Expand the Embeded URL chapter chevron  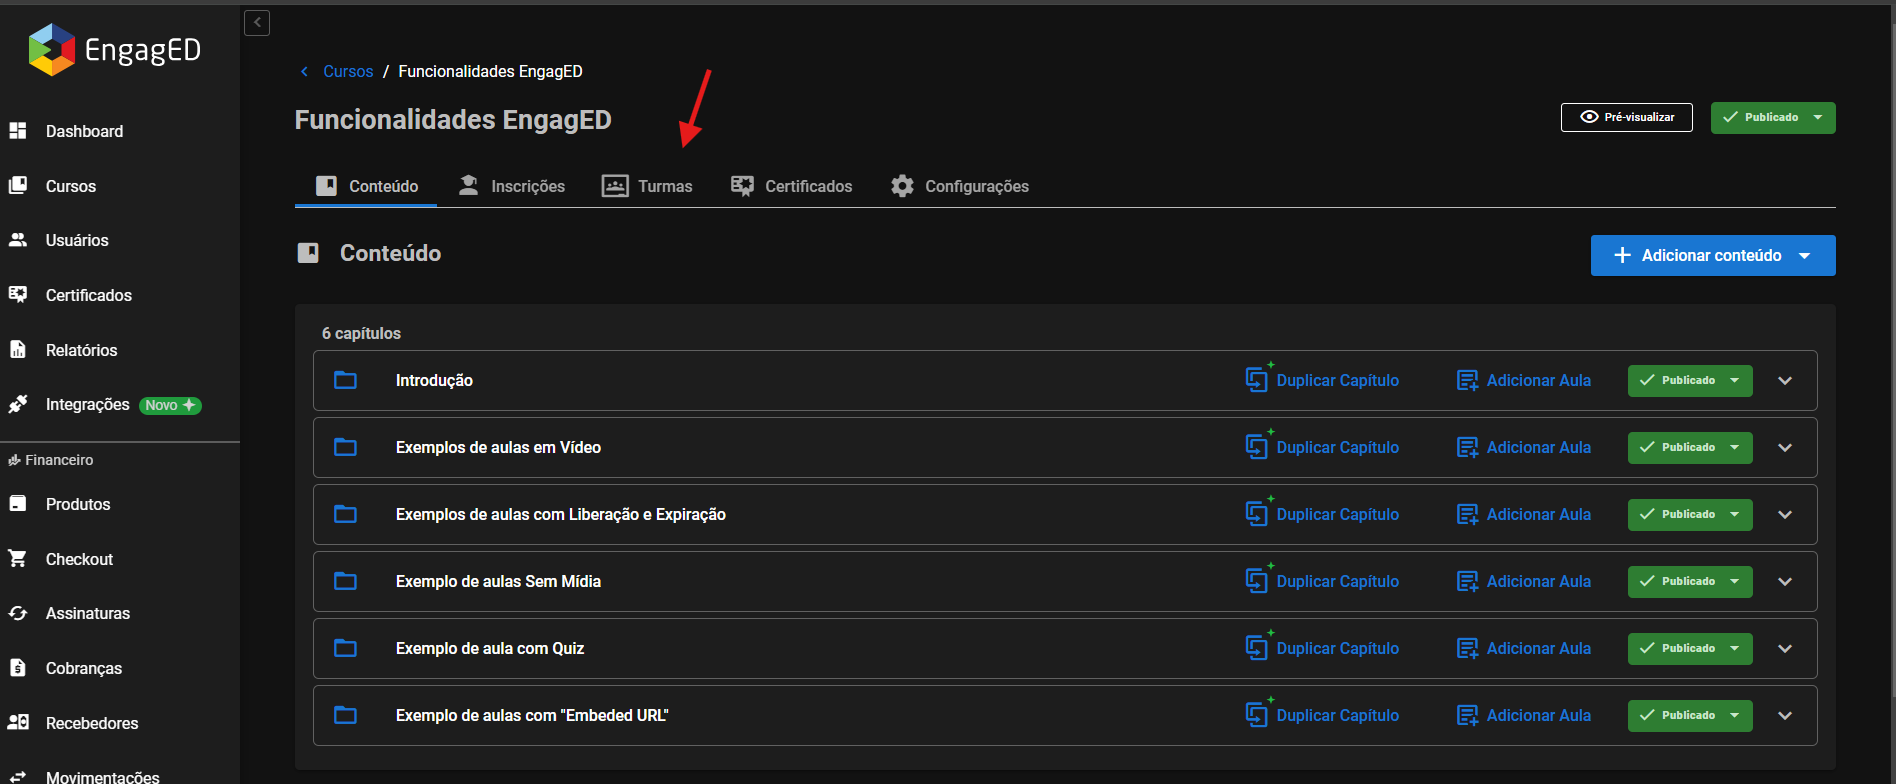pos(1785,716)
